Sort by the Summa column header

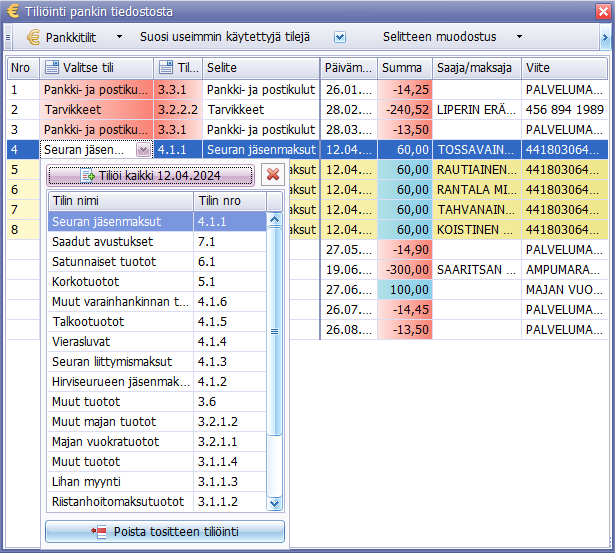(402, 68)
